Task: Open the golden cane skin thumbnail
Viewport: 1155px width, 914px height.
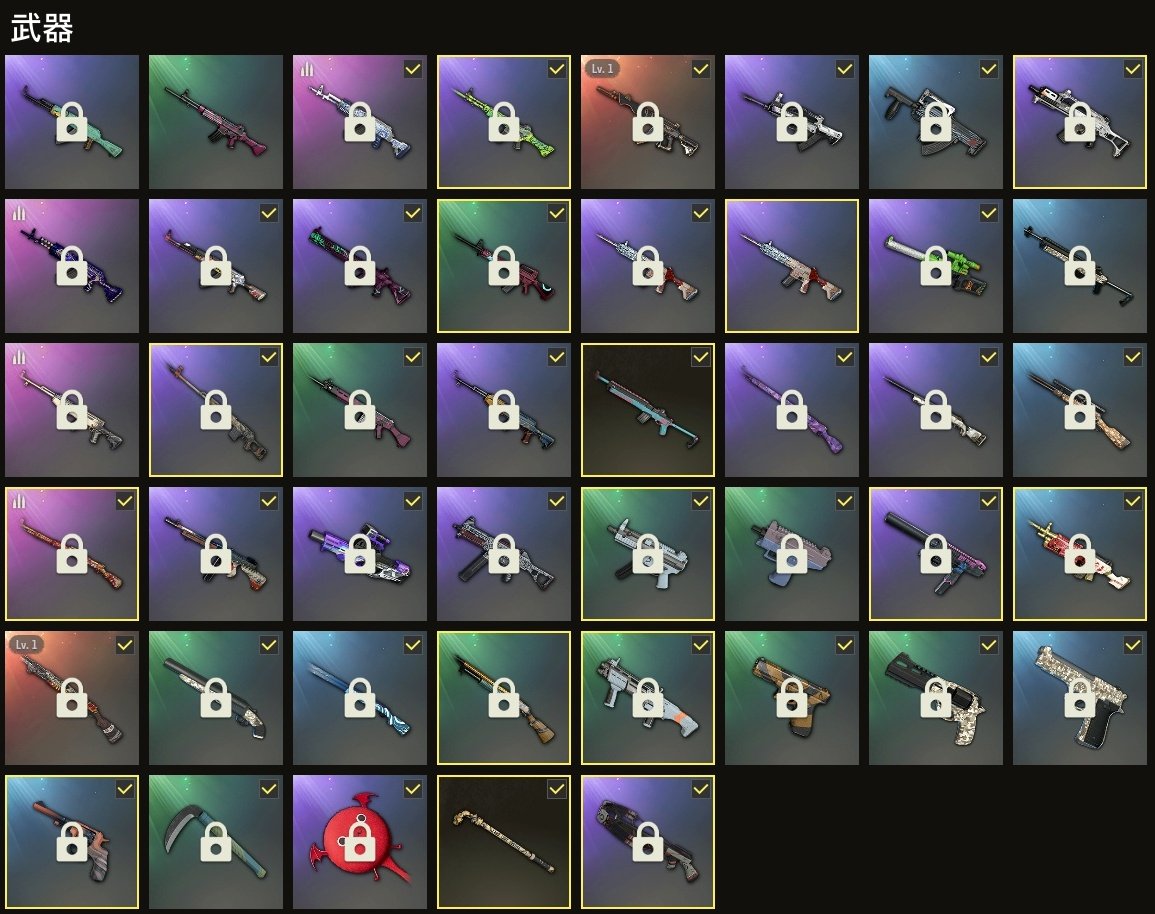Action: click(x=504, y=841)
